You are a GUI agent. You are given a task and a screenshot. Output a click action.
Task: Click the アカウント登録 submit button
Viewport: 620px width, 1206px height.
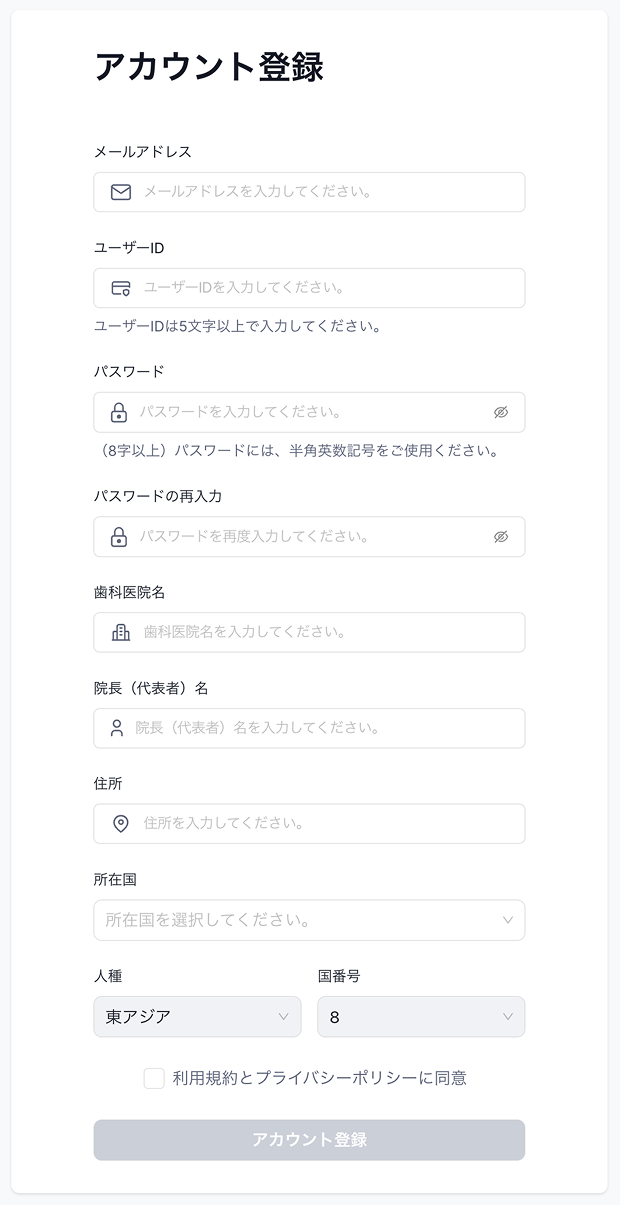pos(309,1140)
